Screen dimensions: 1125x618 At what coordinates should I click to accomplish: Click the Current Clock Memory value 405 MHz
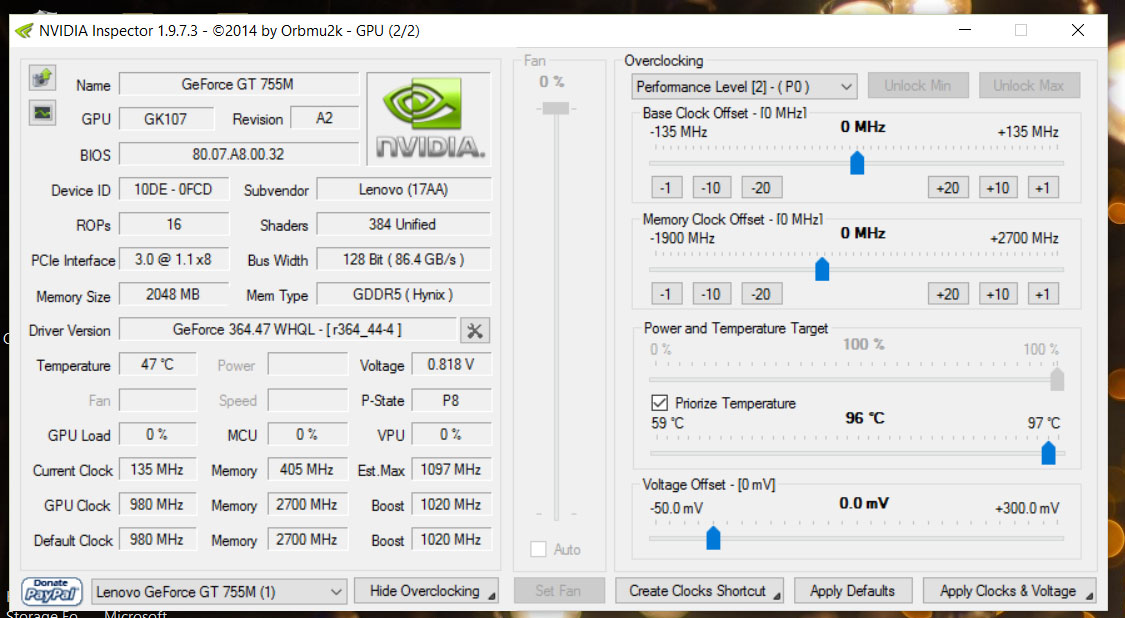click(x=307, y=469)
